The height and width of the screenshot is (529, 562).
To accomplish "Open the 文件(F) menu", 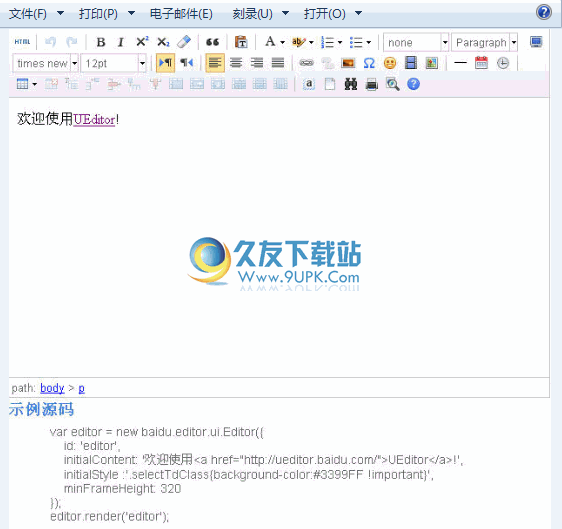I will [x=36, y=14].
